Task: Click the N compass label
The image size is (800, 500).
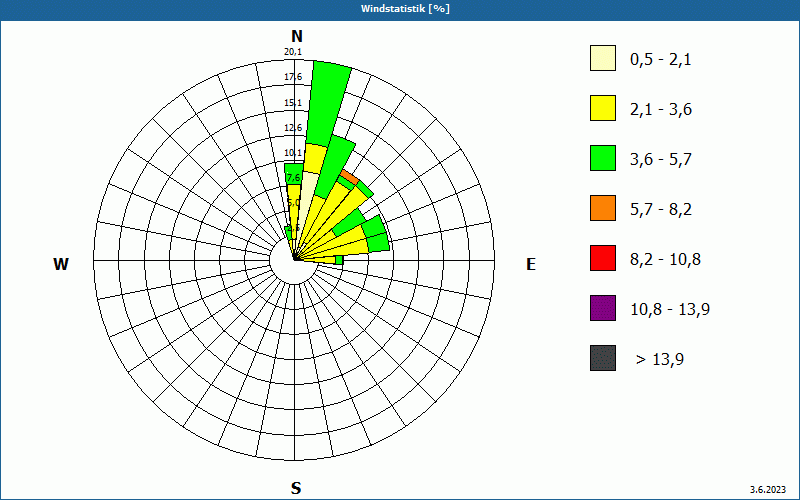Action: (x=296, y=36)
